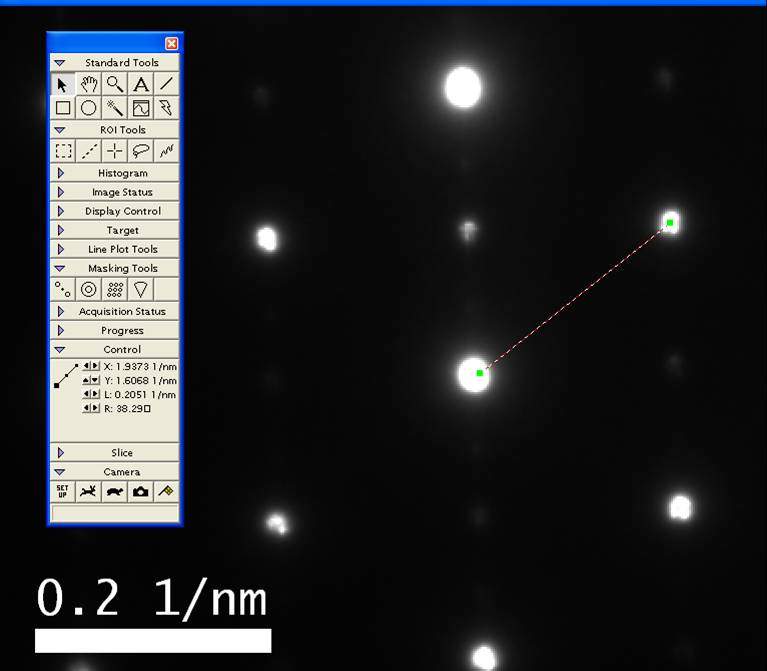Open the camera SET UP dialog
The height and width of the screenshot is (671, 767).
click(63, 491)
